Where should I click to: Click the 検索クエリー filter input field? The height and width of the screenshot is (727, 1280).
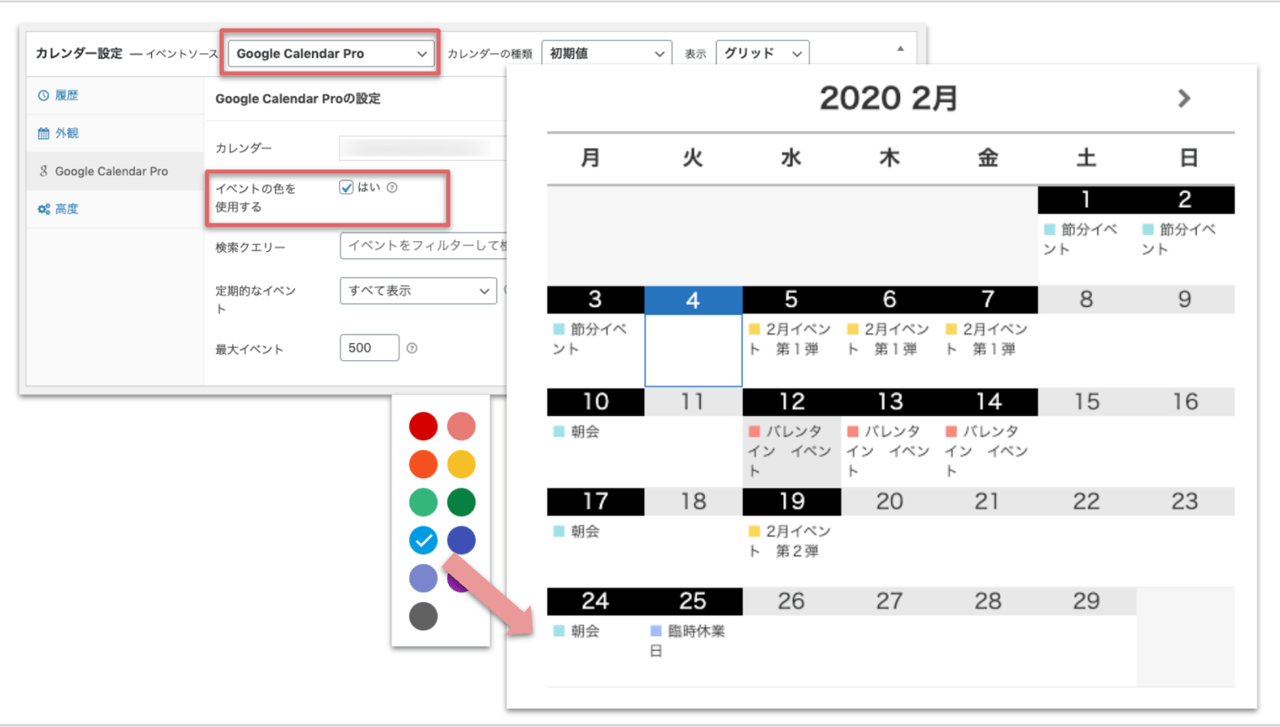pyautogui.click(x=424, y=246)
